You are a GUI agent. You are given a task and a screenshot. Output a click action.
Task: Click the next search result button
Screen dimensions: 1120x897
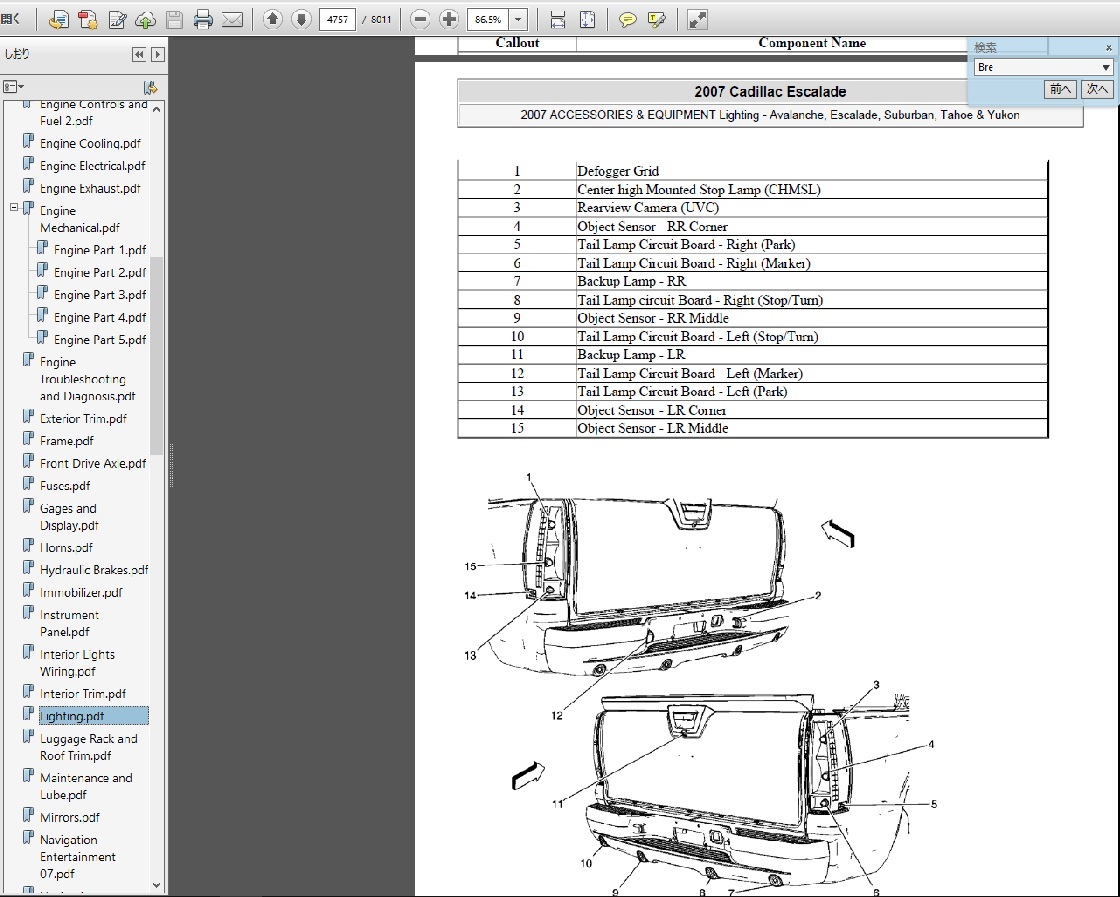(1097, 89)
